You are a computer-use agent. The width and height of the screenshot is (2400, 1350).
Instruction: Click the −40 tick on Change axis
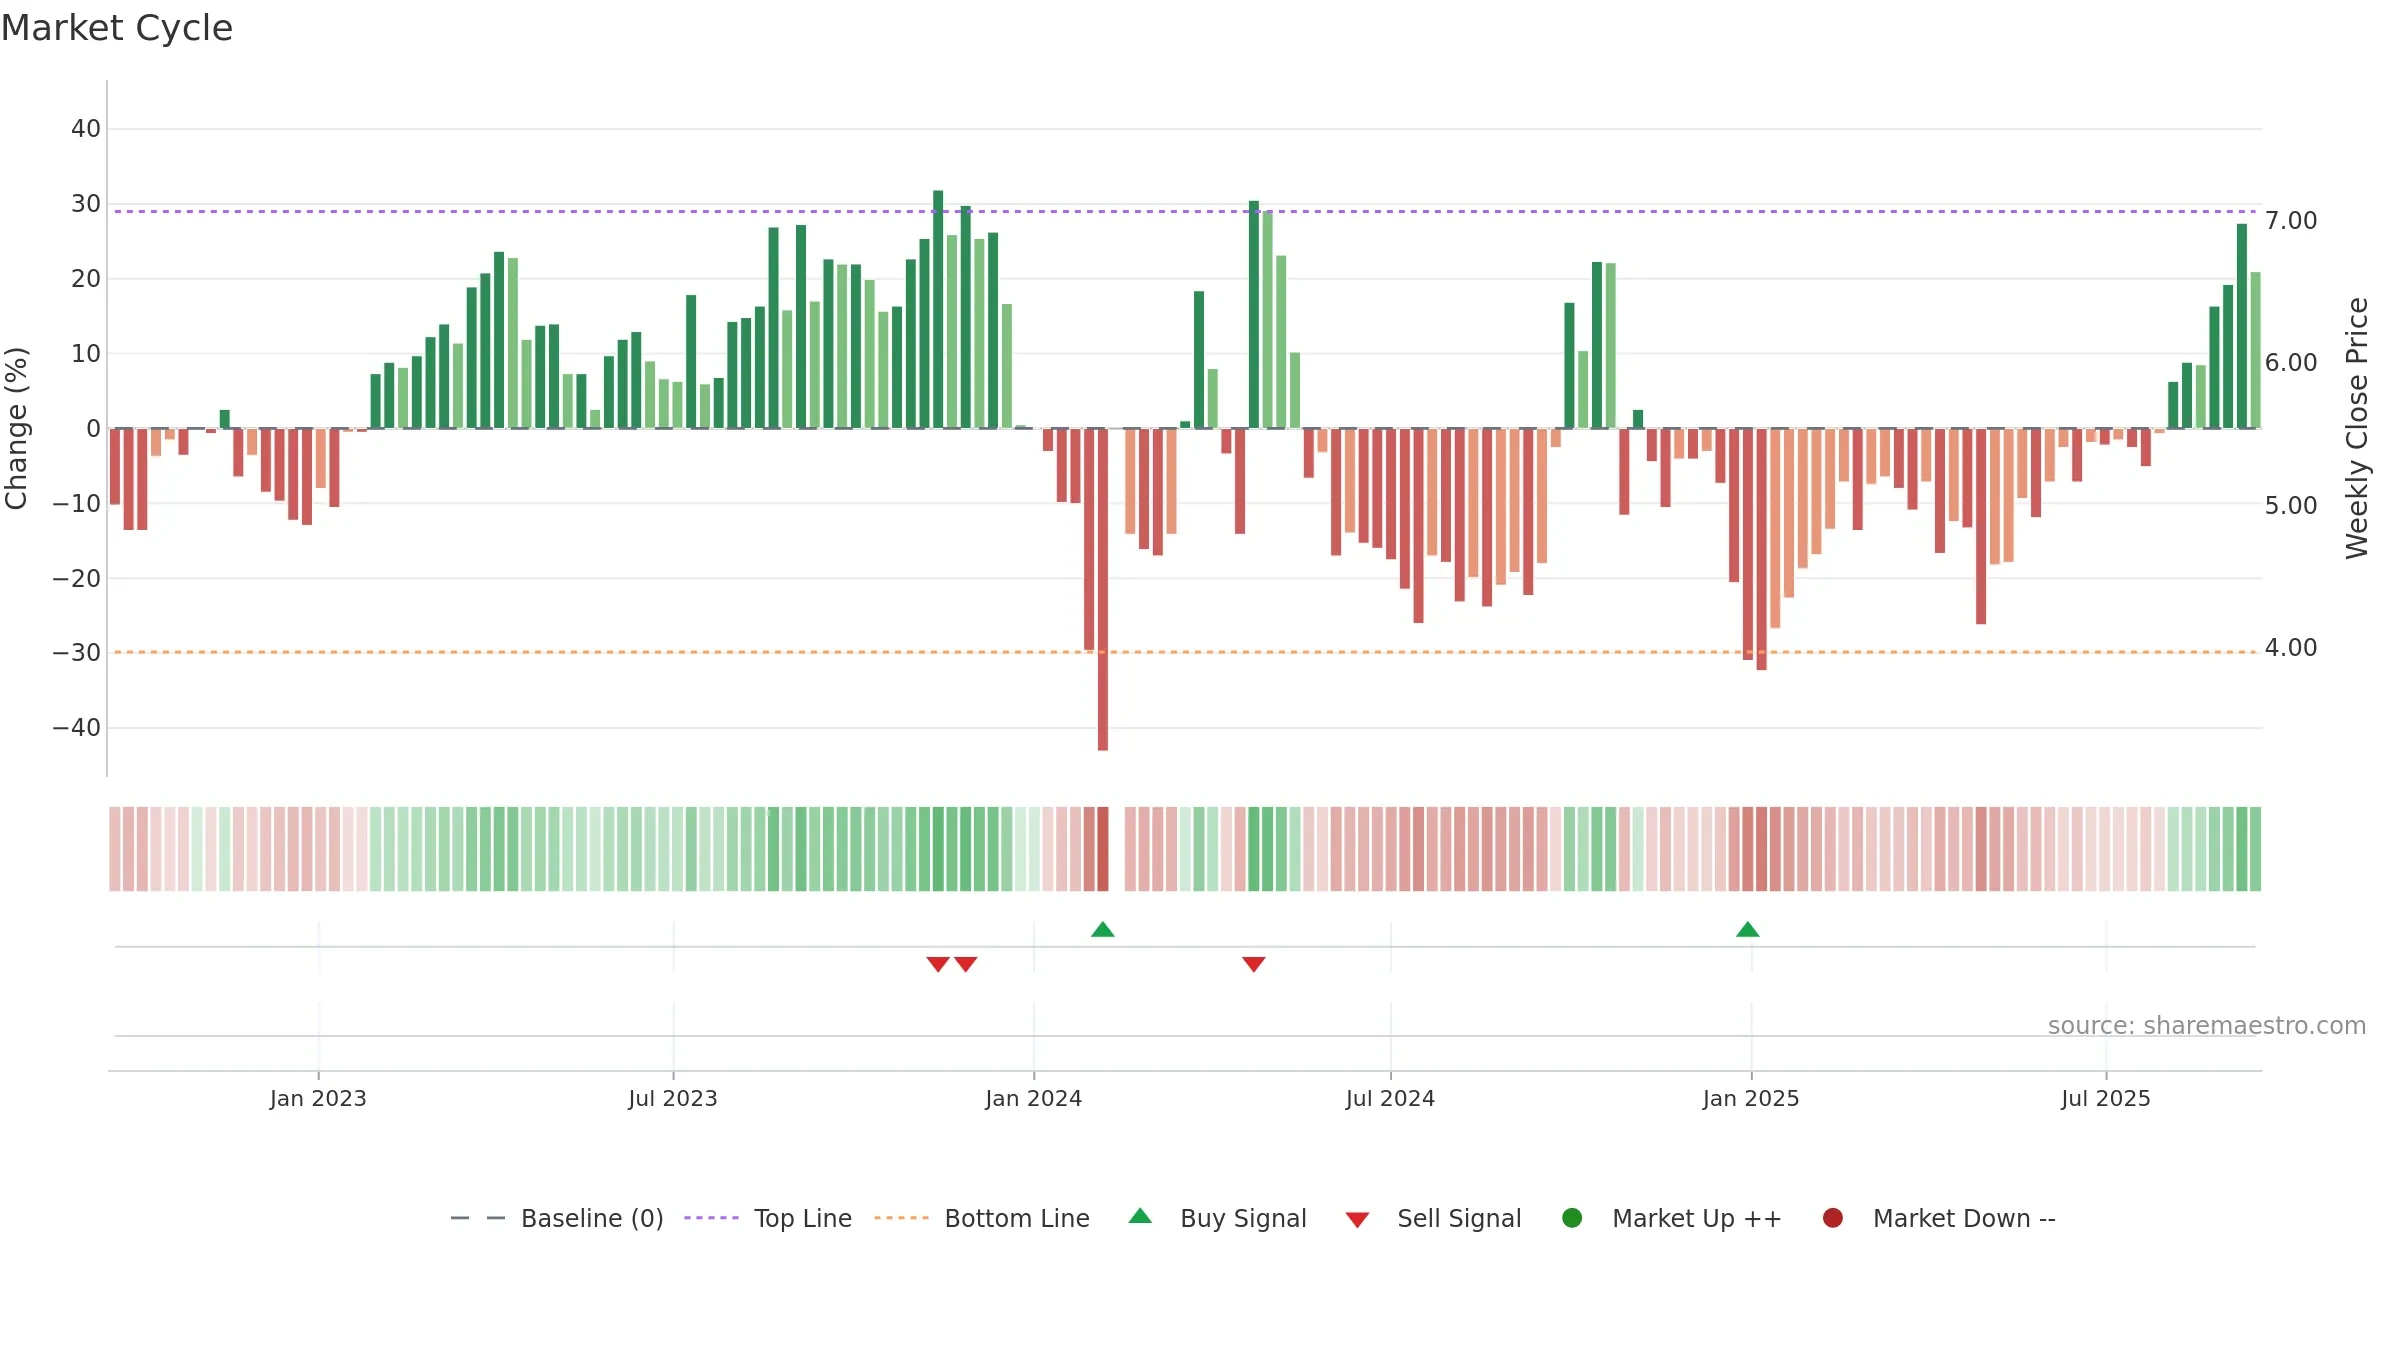(x=77, y=727)
